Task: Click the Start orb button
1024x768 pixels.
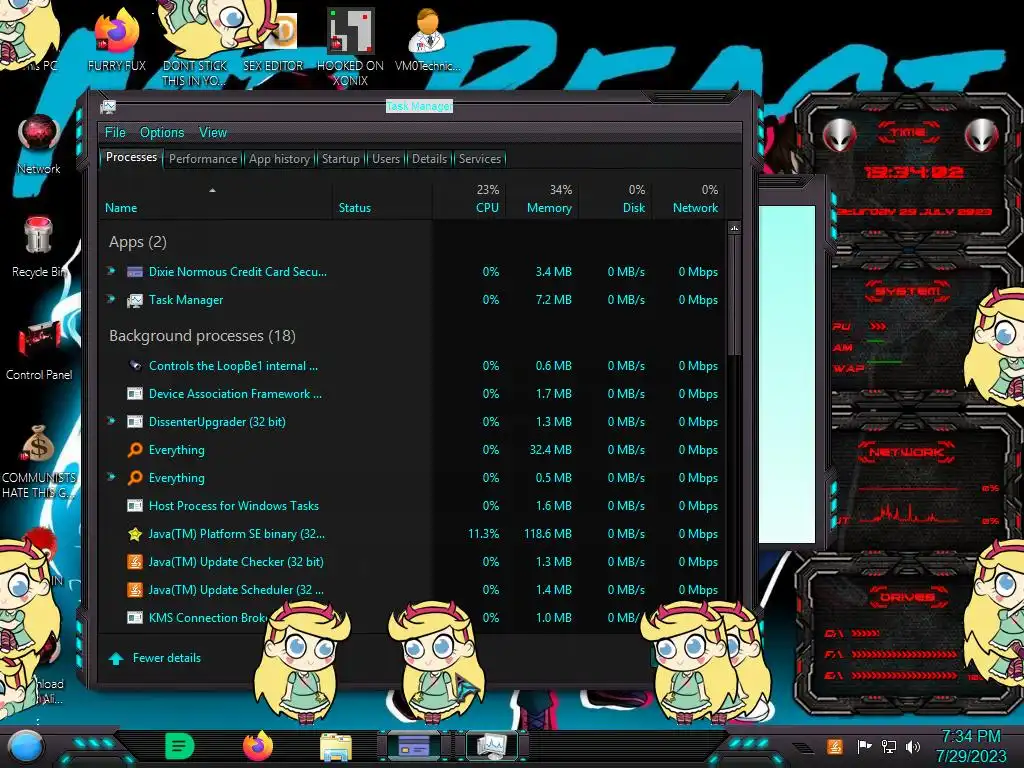Action: [25, 746]
